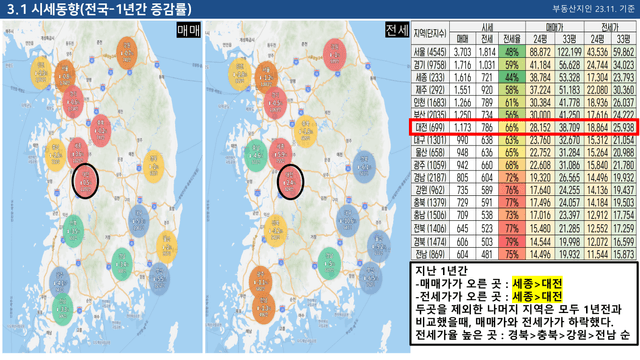Select the red Gangwon bubble on 전세 map

pyautogui.click(x=335, y=55)
